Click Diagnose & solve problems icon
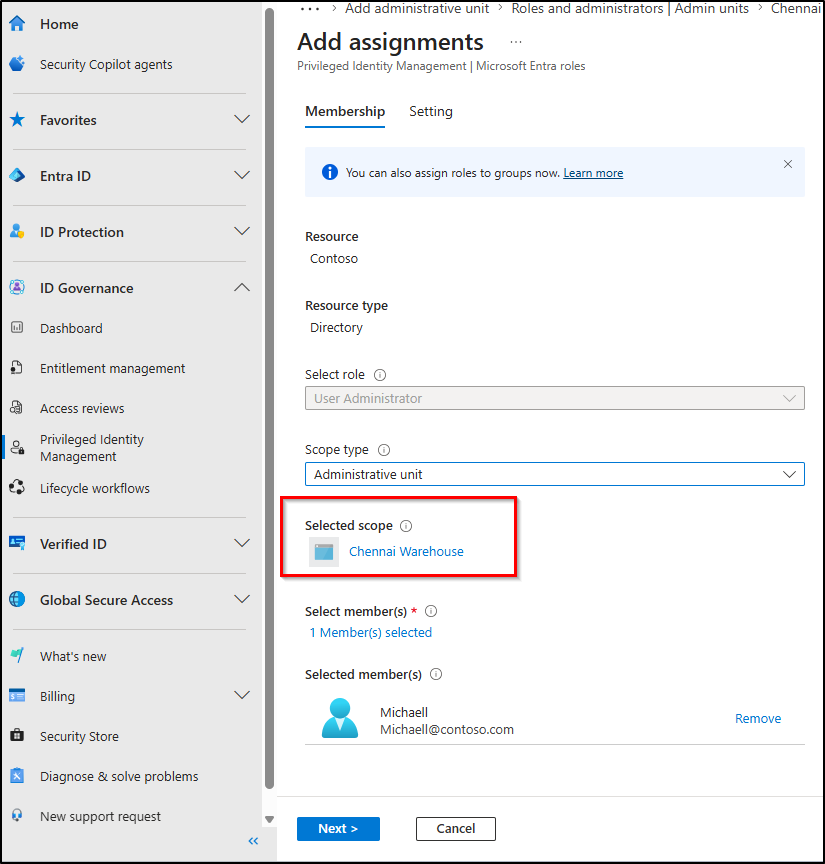The width and height of the screenshot is (825, 864). click(x=17, y=776)
